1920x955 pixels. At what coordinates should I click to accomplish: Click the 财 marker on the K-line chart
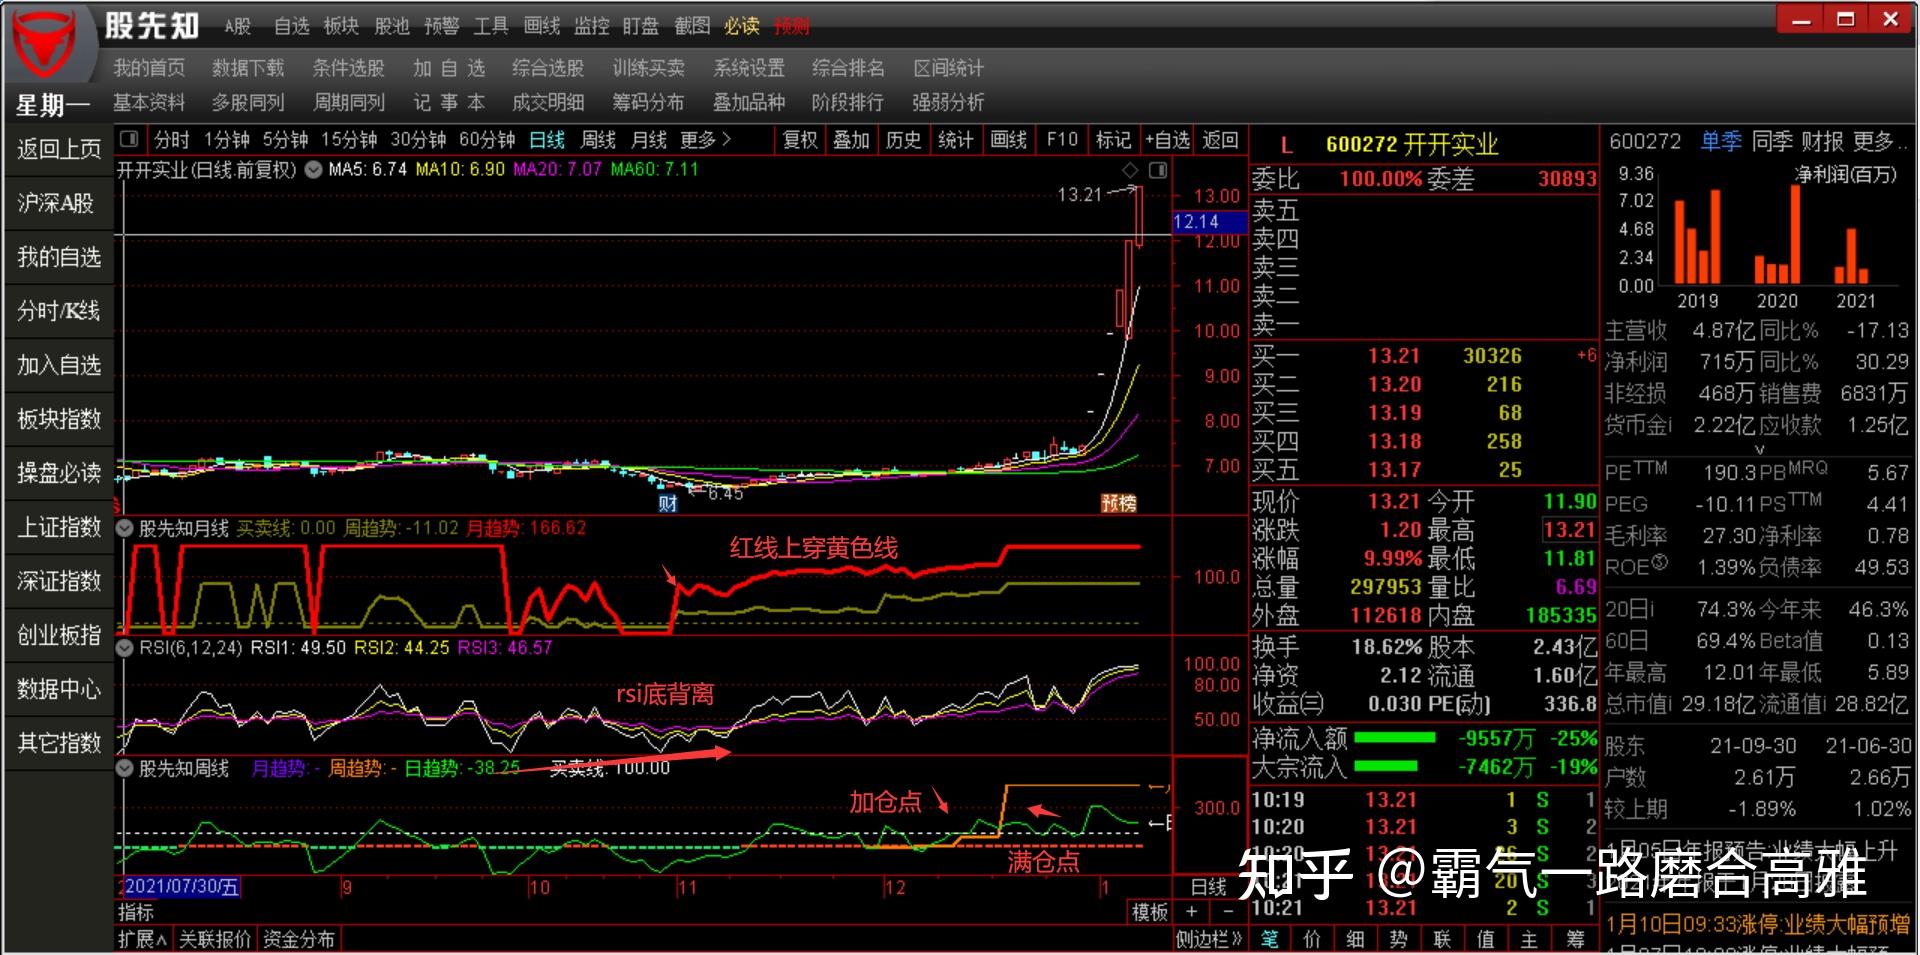[x=667, y=503]
